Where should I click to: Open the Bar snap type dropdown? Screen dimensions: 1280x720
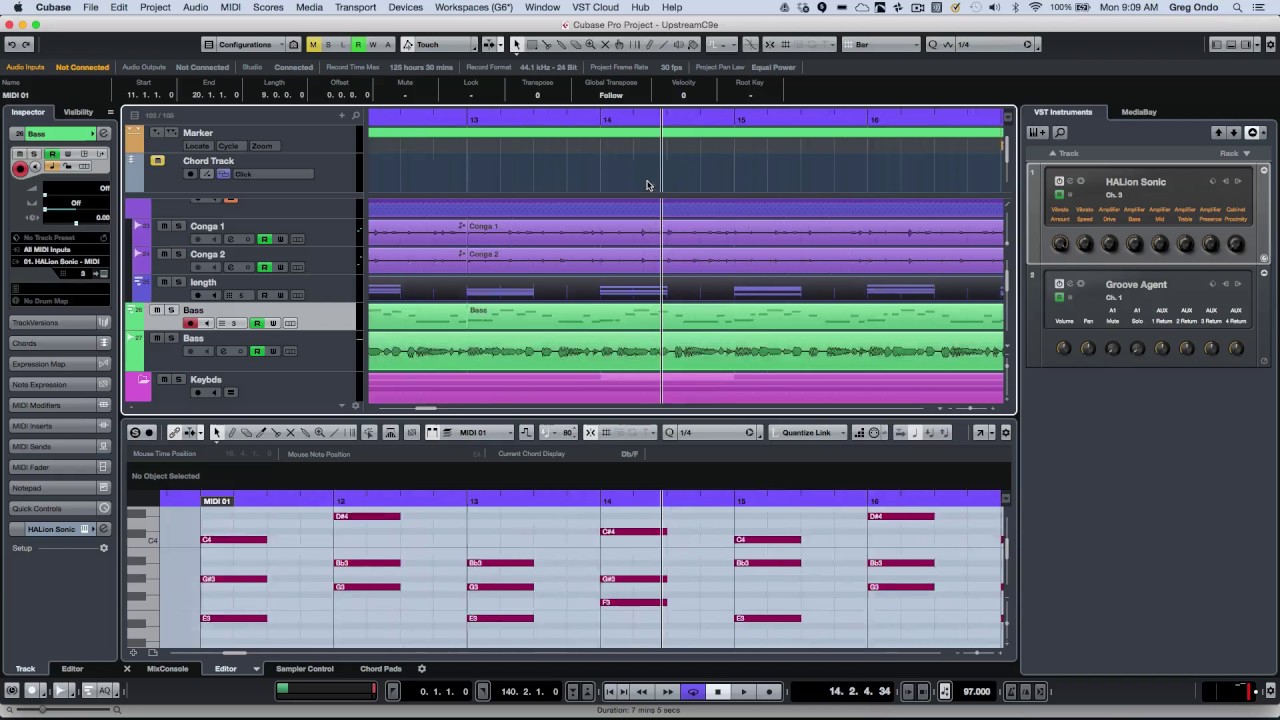click(880, 44)
